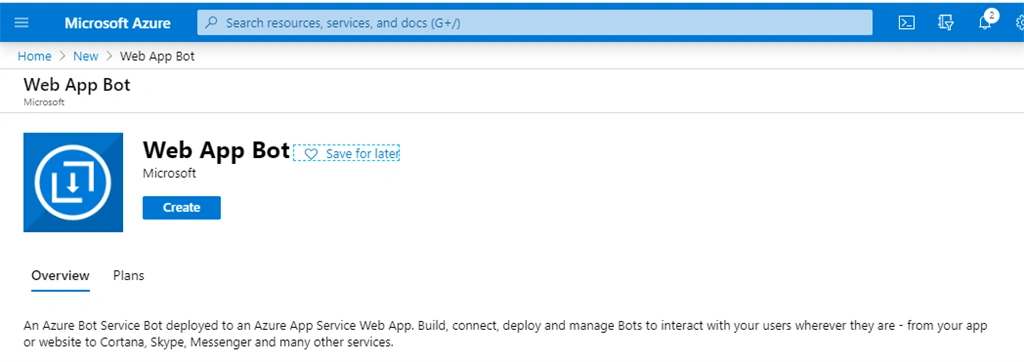Click the Microsoft publisher label under the heading

click(x=169, y=174)
